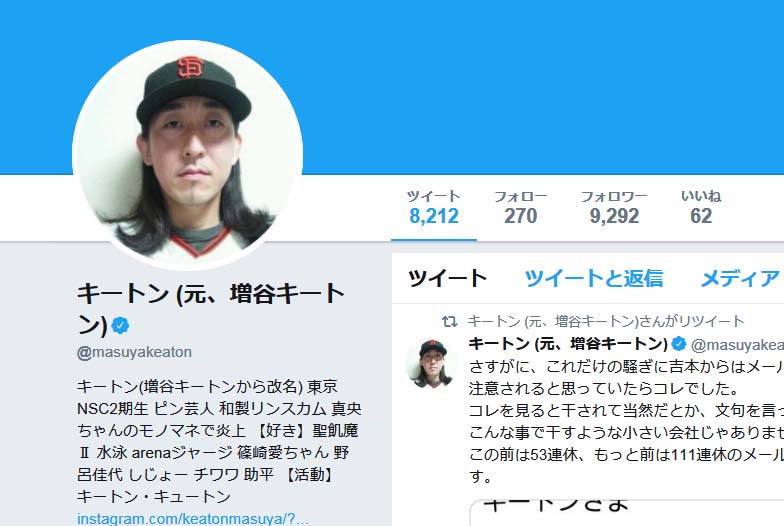Screen dimensions: 784x526
Task: Open the instagram.com/keatonmasuya link
Action: [x=192, y=518]
